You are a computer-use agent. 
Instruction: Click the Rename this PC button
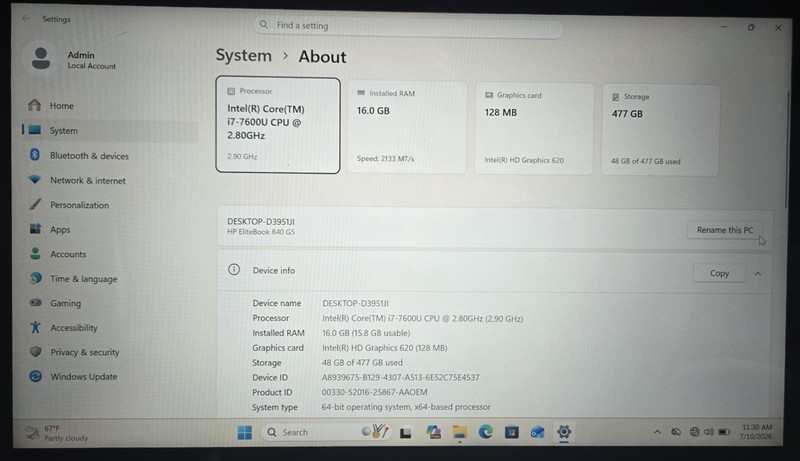pos(724,230)
